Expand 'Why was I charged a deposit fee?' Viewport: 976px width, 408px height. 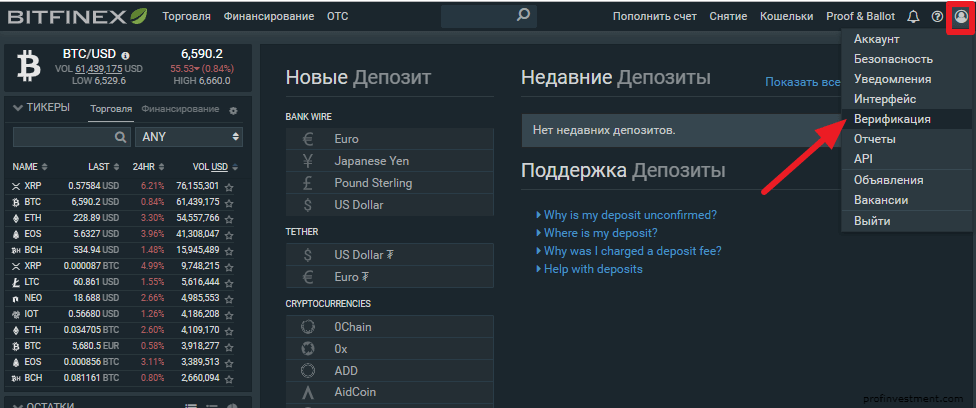click(x=632, y=251)
